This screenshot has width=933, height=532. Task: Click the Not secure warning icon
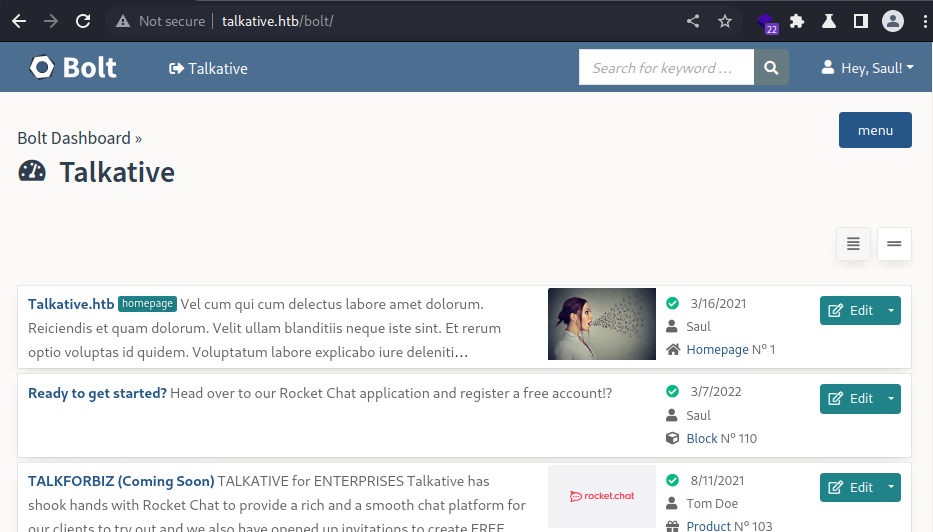click(123, 21)
